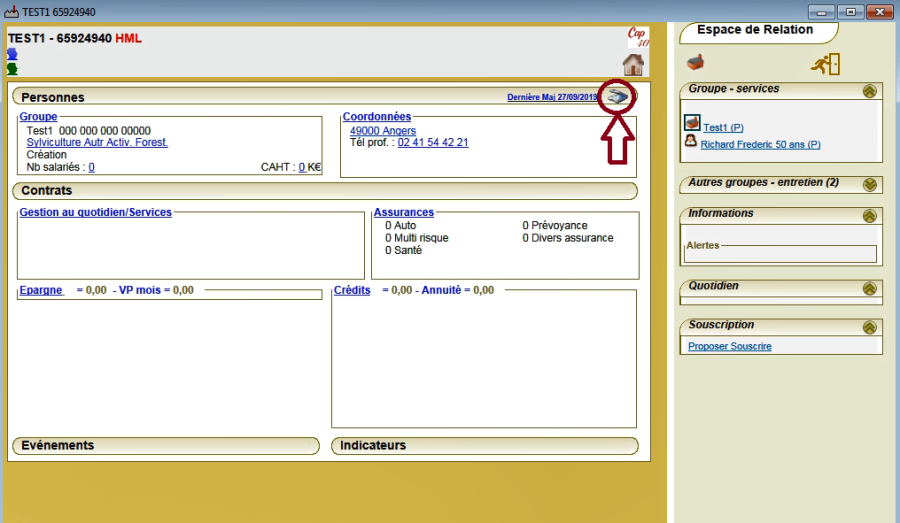Image resolution: width=900 pixels, height=523 pixels.
Task: Click the blue person icon below TEST1
Action: click(12, 54)
